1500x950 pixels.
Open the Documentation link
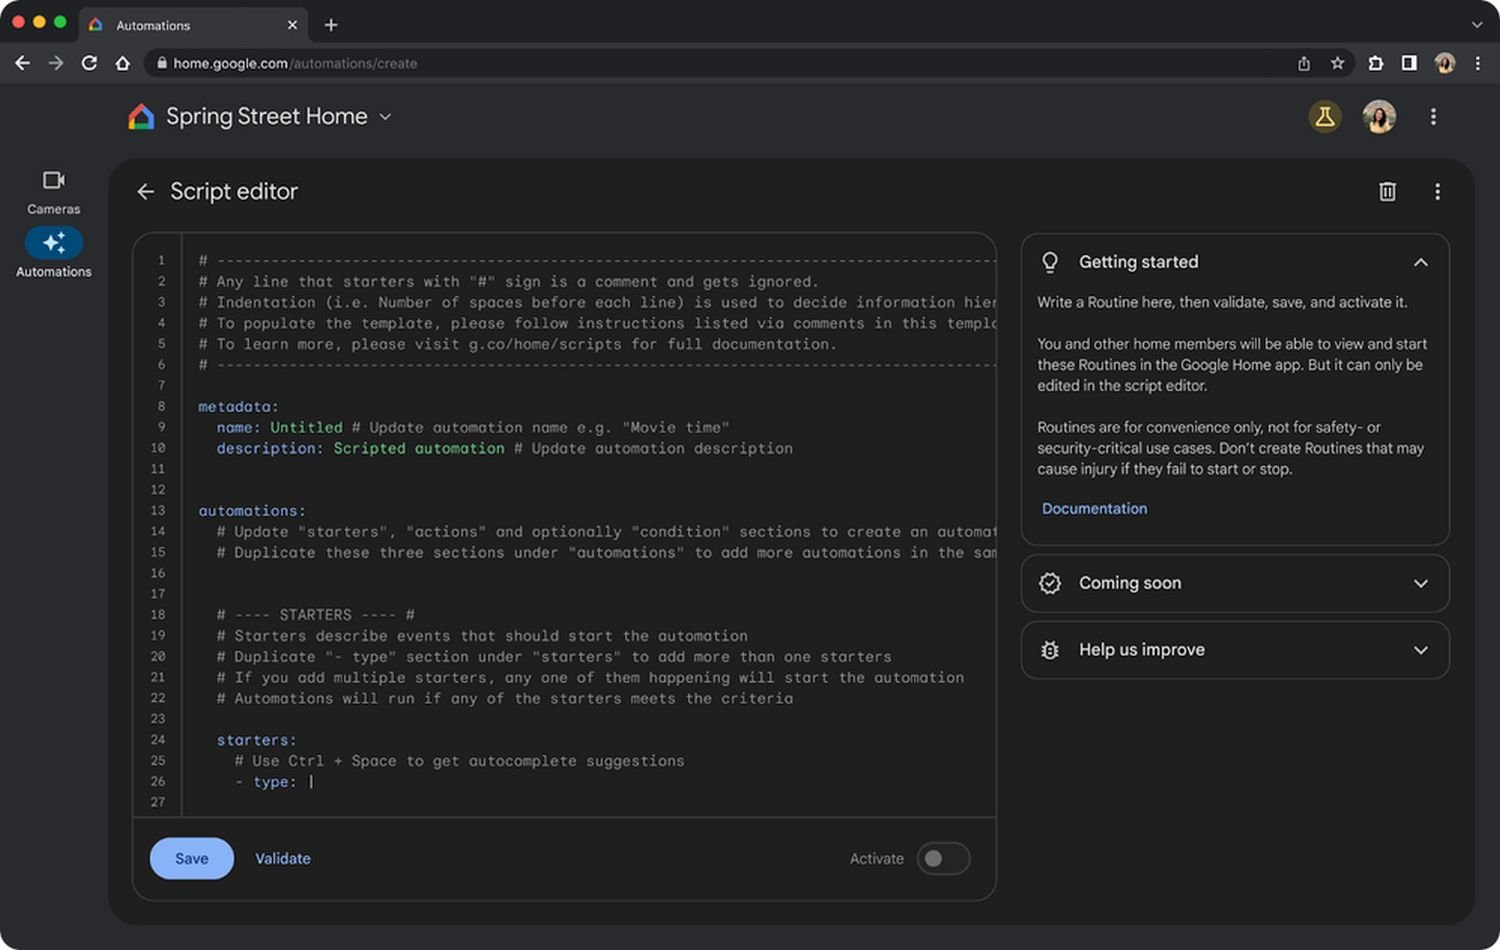click(x=1094, y=508)
